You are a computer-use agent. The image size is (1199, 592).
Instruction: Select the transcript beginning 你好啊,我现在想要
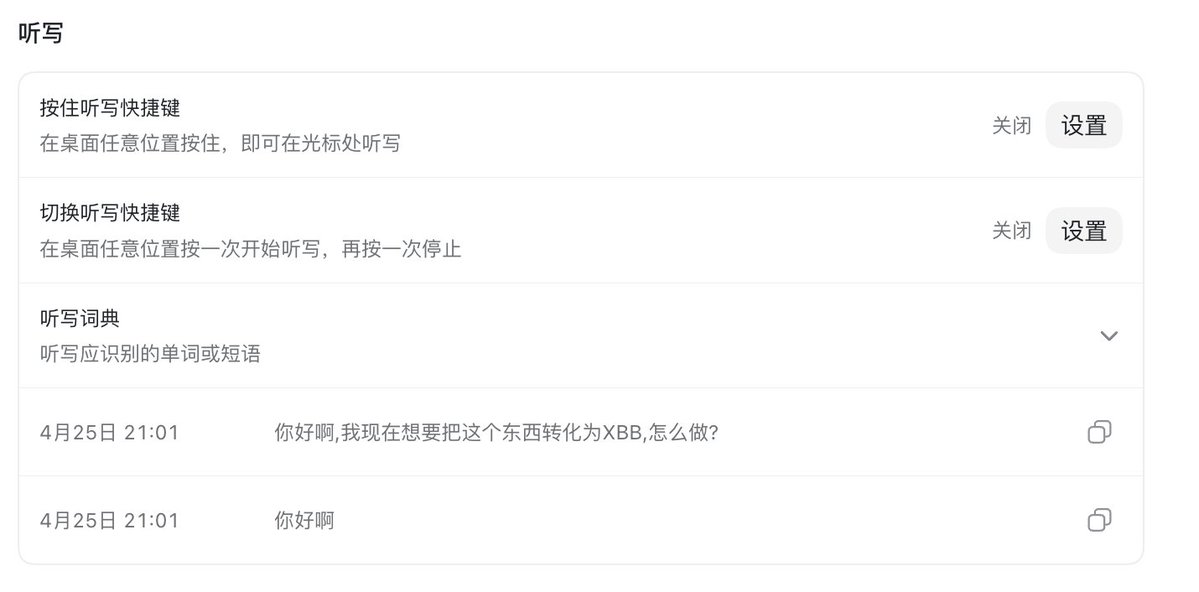(x=496, y=433)
